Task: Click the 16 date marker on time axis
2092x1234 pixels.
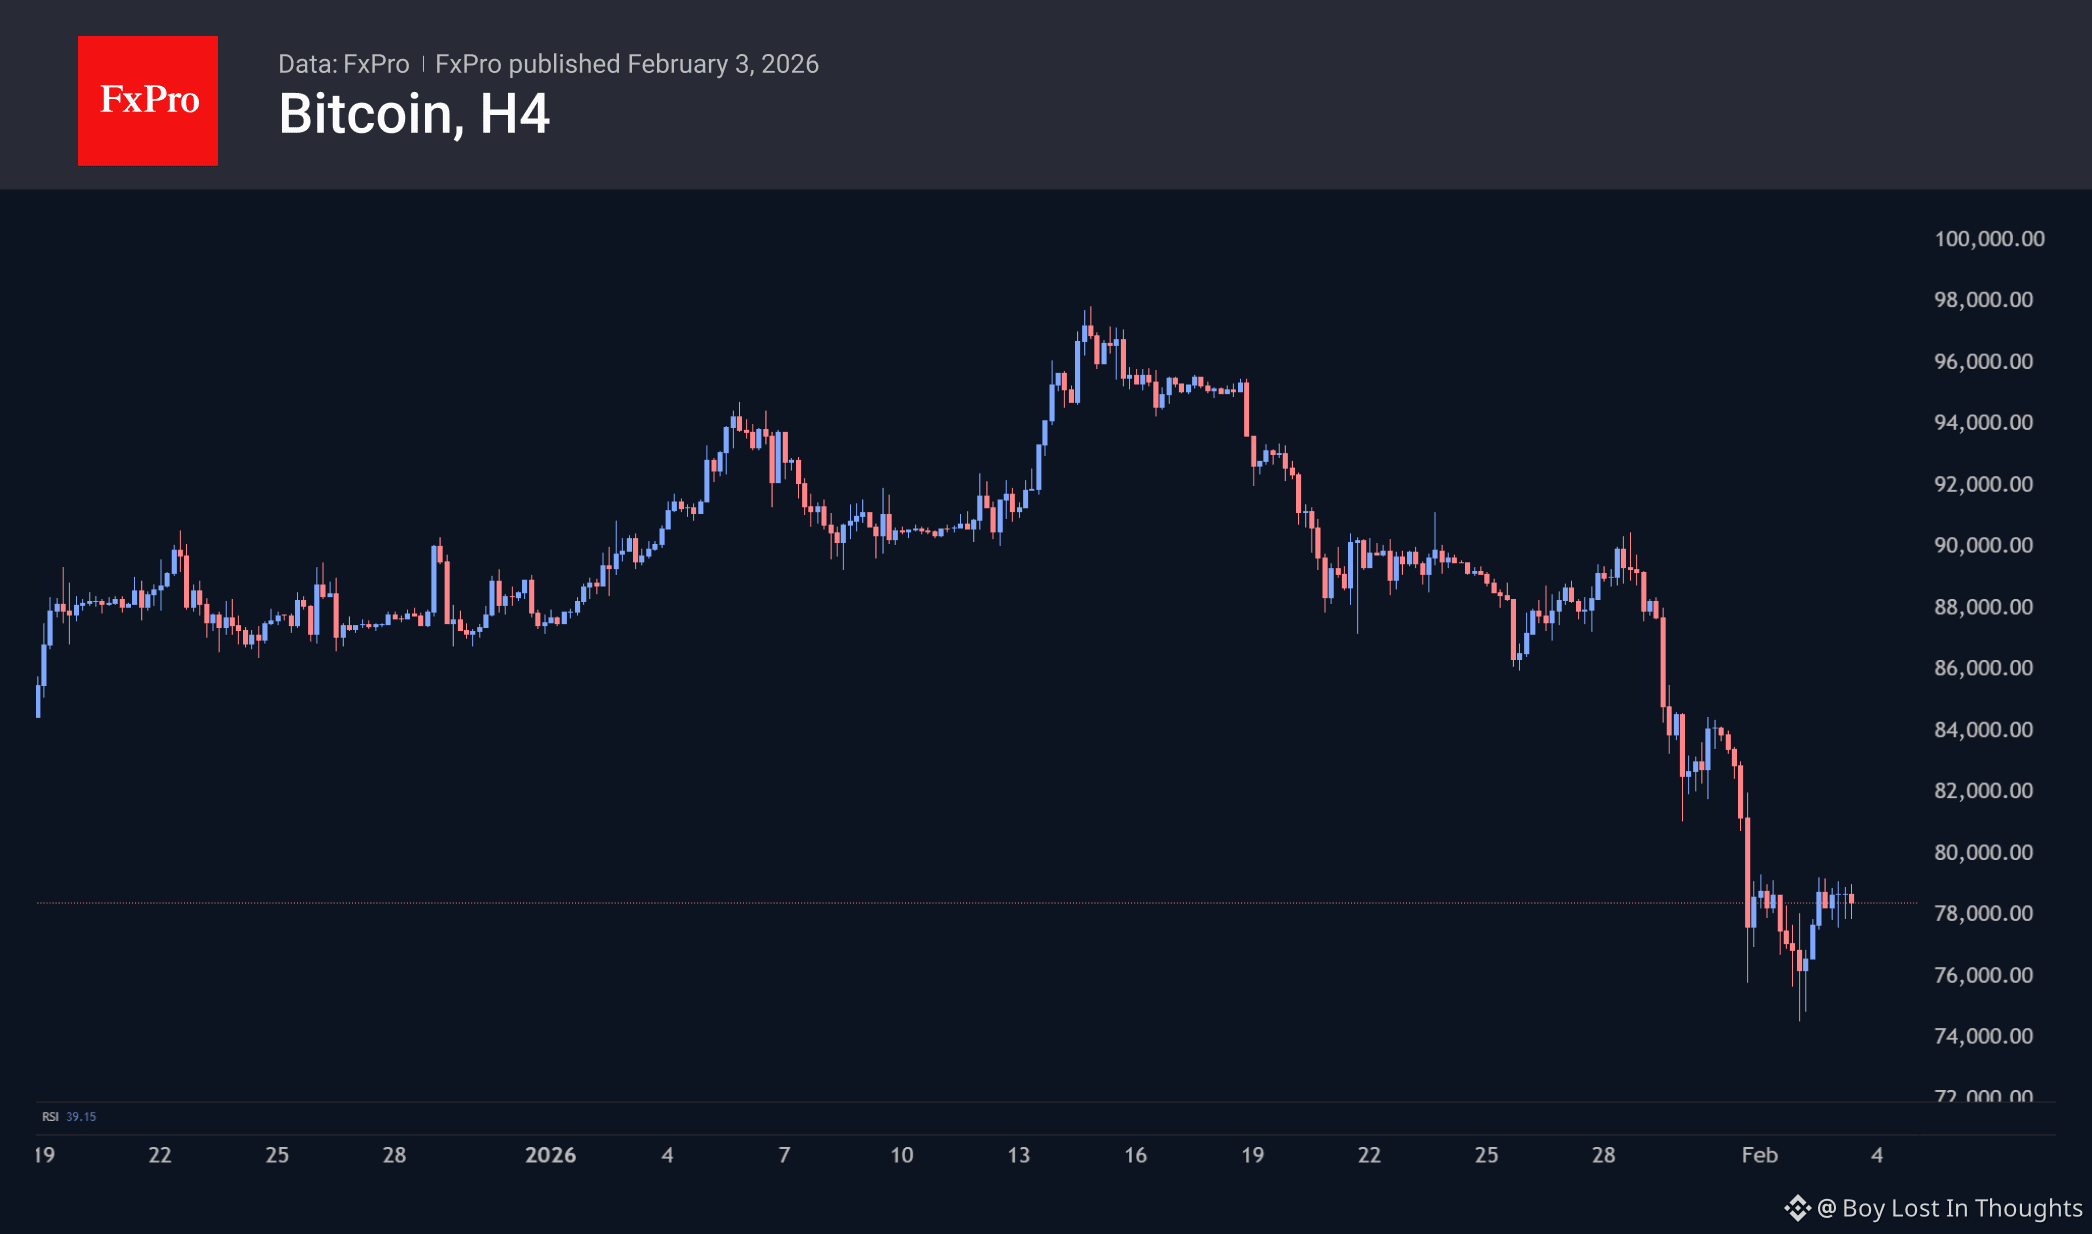Action: [1135, 1155]
